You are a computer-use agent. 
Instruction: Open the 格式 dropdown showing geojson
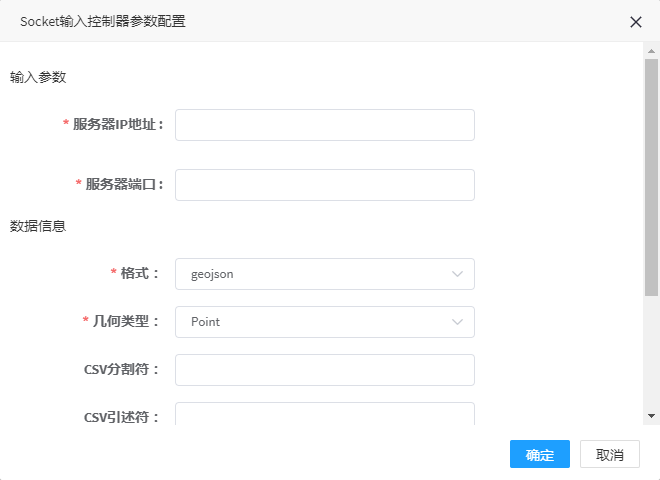click(x=325, y=274)
